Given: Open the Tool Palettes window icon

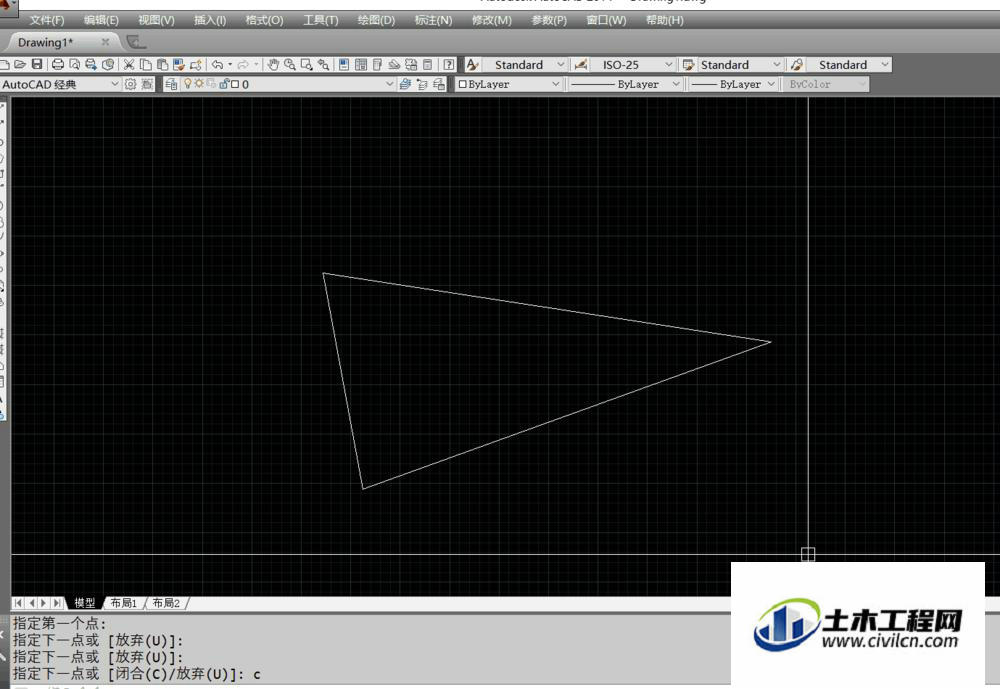Looking at the screenshot, I should coord(378,64).
